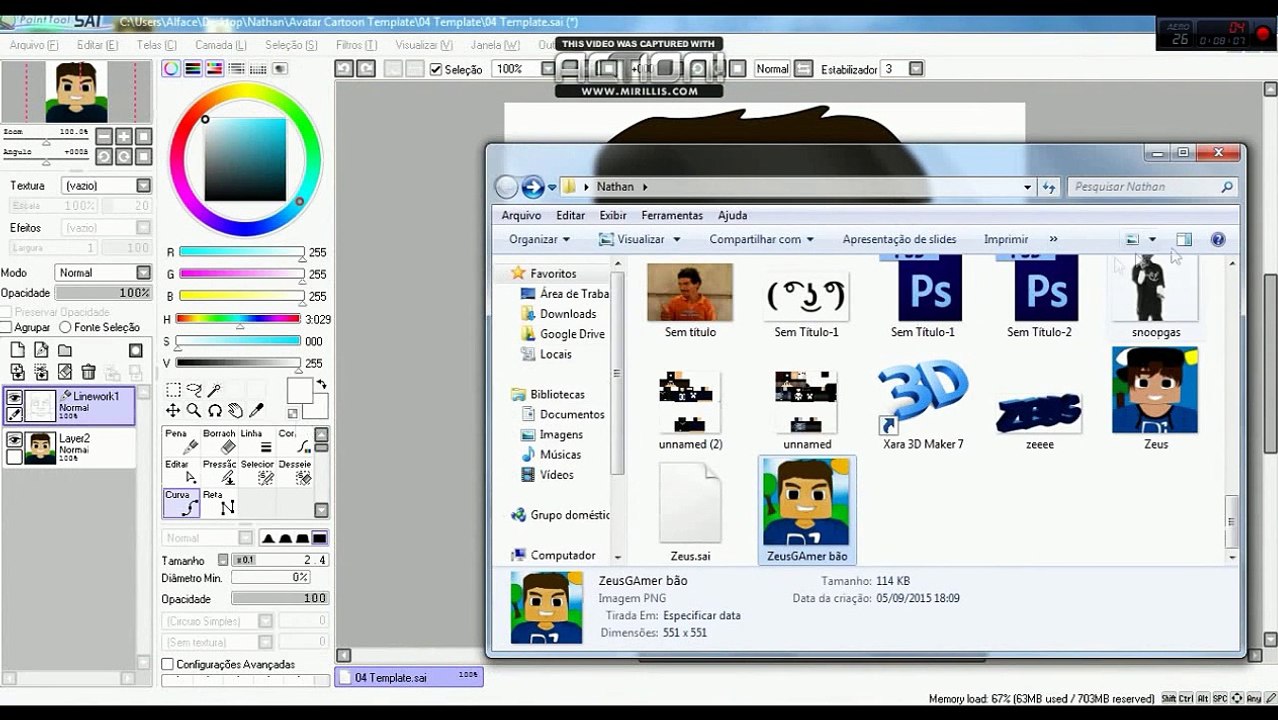Image resolution: width=1278 pixels, height=720 pixels.
Task: Open the view options arrow in Explorer
Action: coord(1152,239)
